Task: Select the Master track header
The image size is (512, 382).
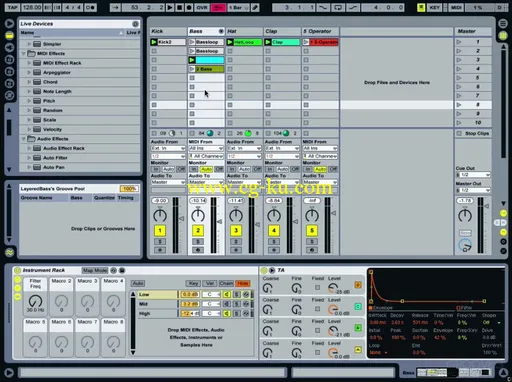Action: (x=473, y=31)
